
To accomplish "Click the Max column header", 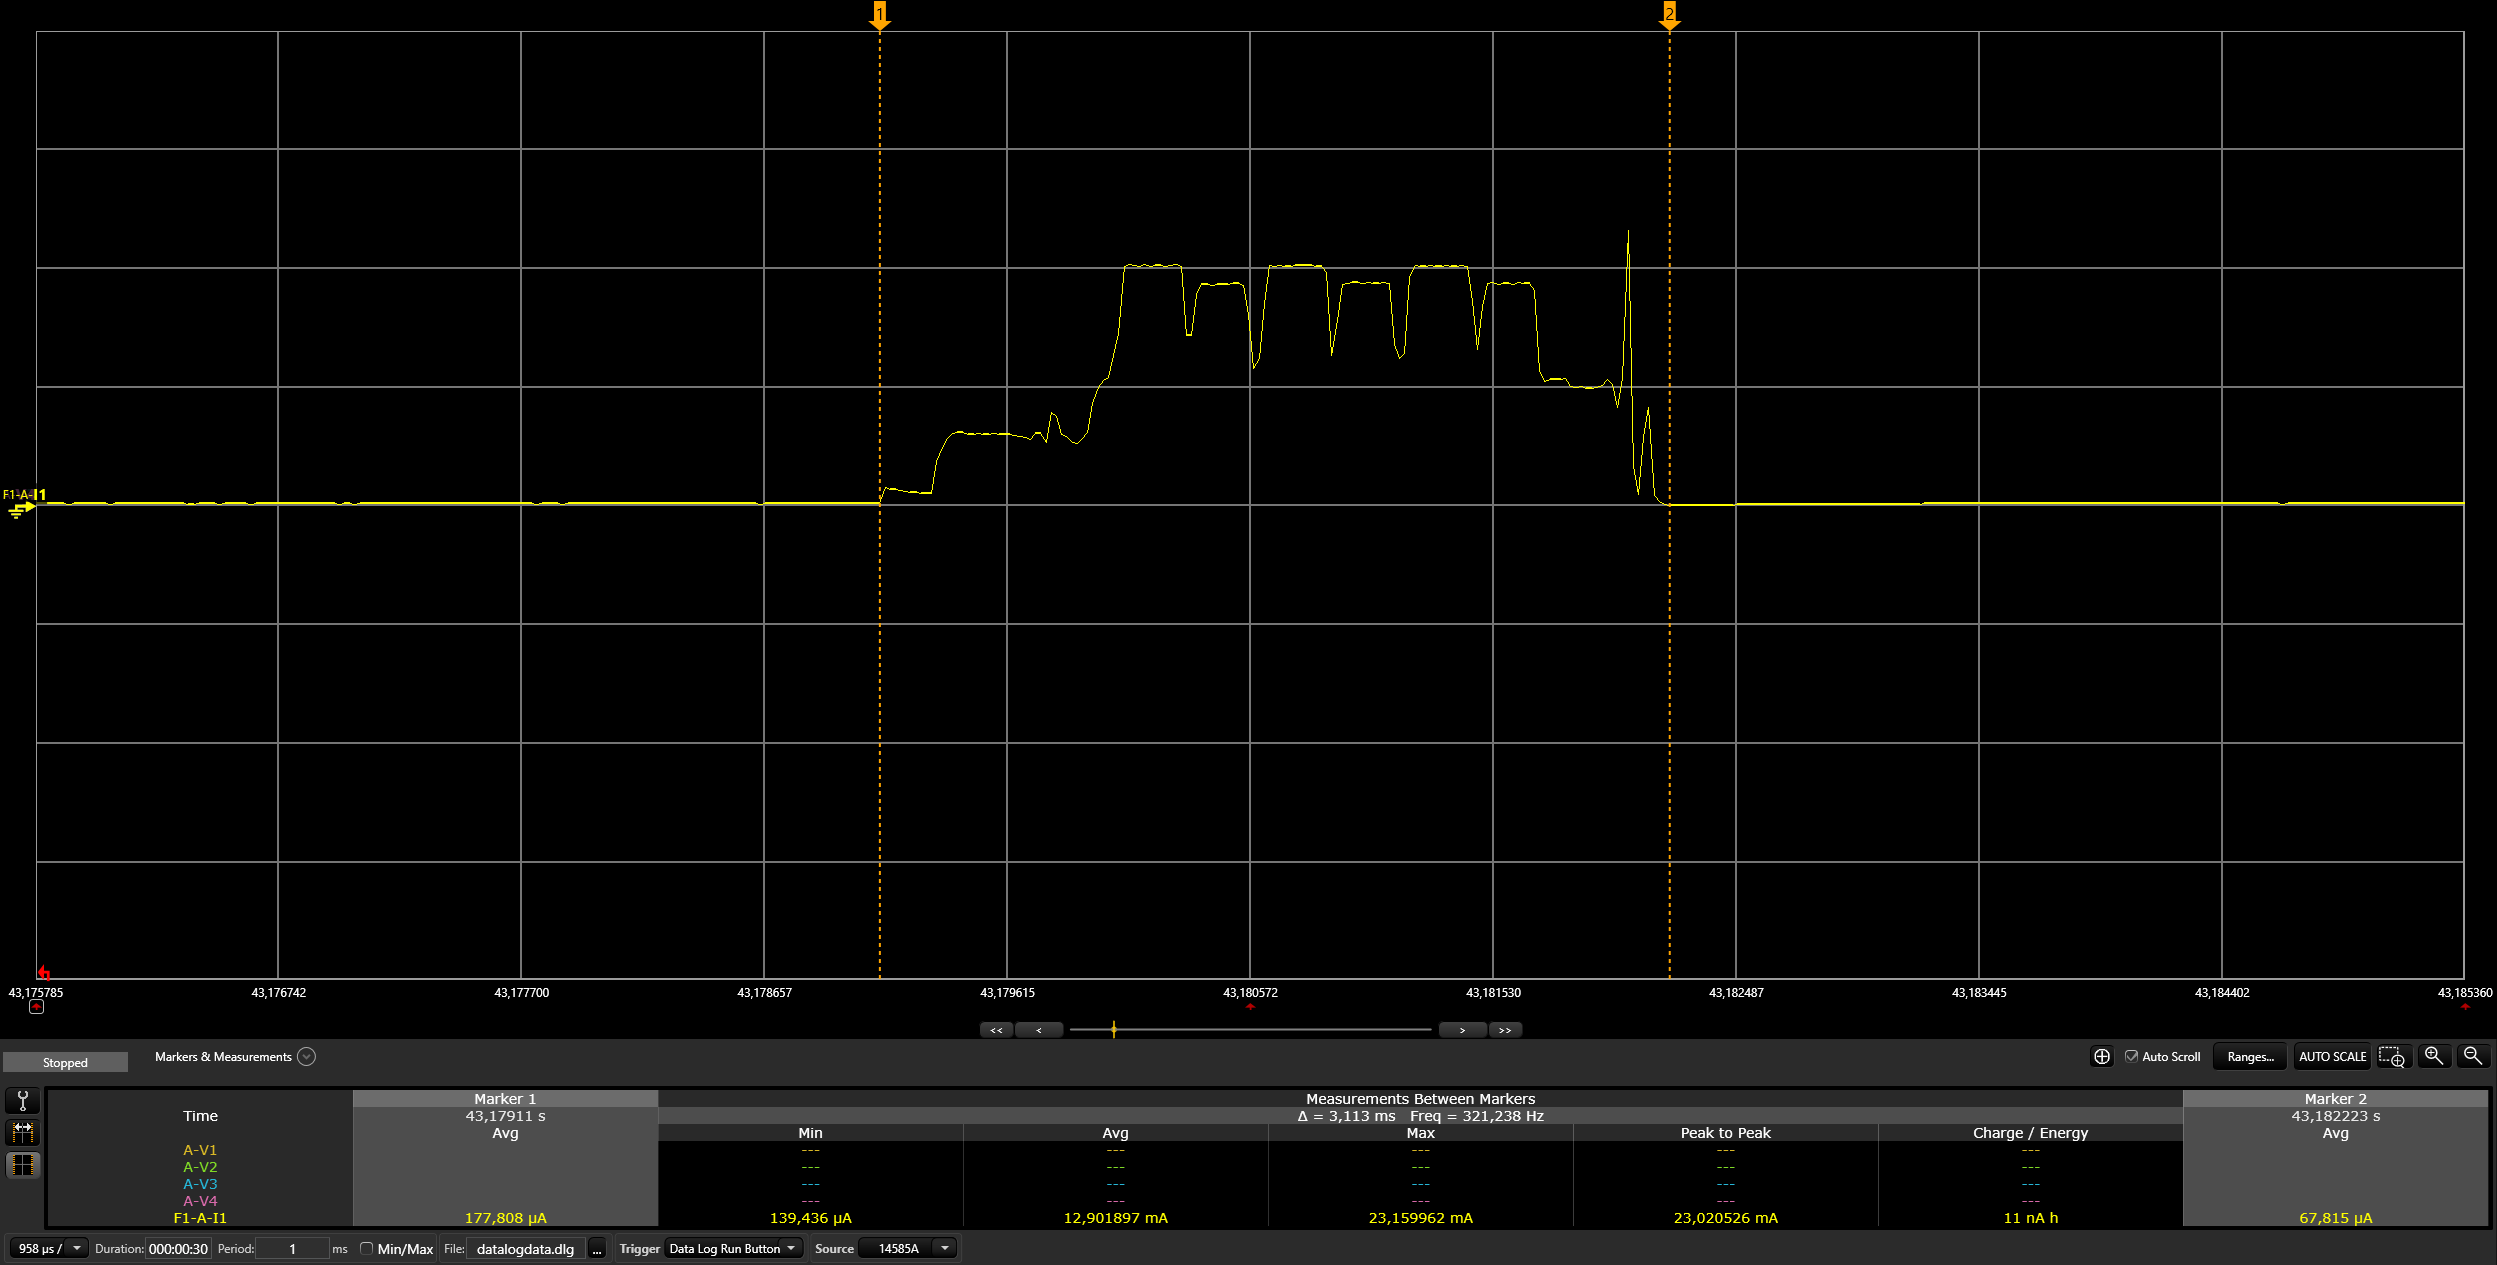I will click(1420, 1133).
